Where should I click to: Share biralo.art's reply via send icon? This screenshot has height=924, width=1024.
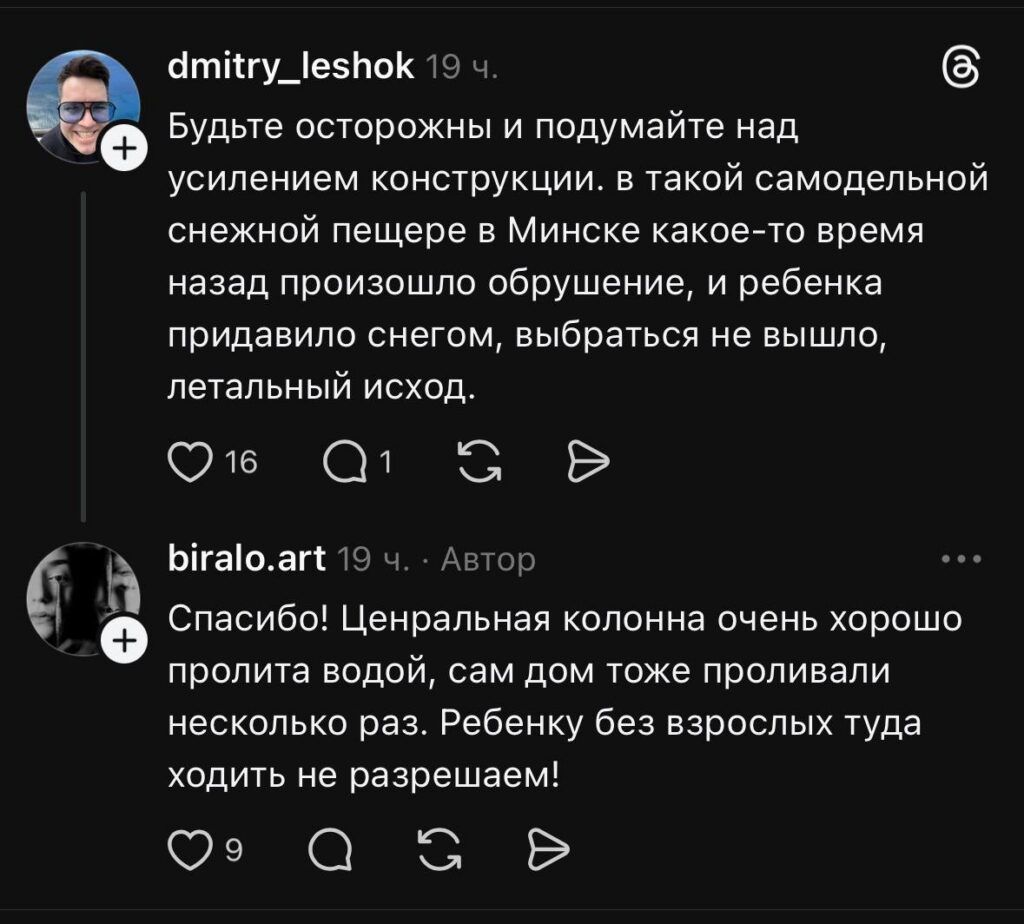click(546, 850)
